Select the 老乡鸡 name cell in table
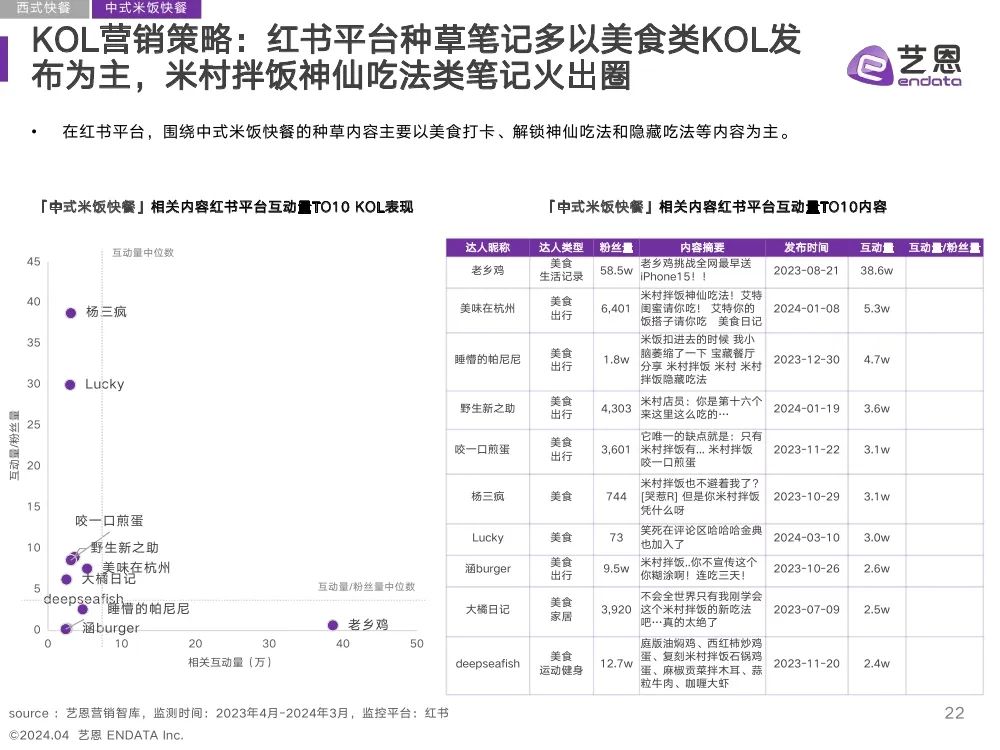The image size is (1000, 750). point(488,270)
